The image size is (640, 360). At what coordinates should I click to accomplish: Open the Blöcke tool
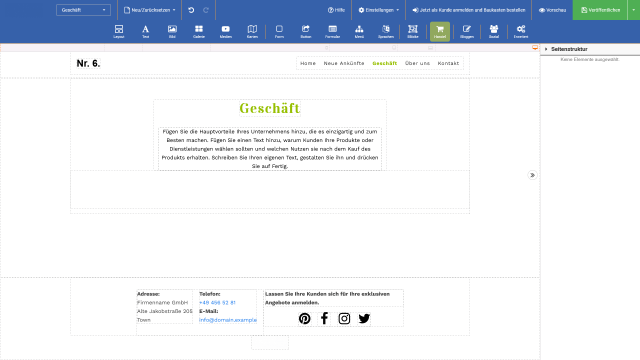click(413, 31)
